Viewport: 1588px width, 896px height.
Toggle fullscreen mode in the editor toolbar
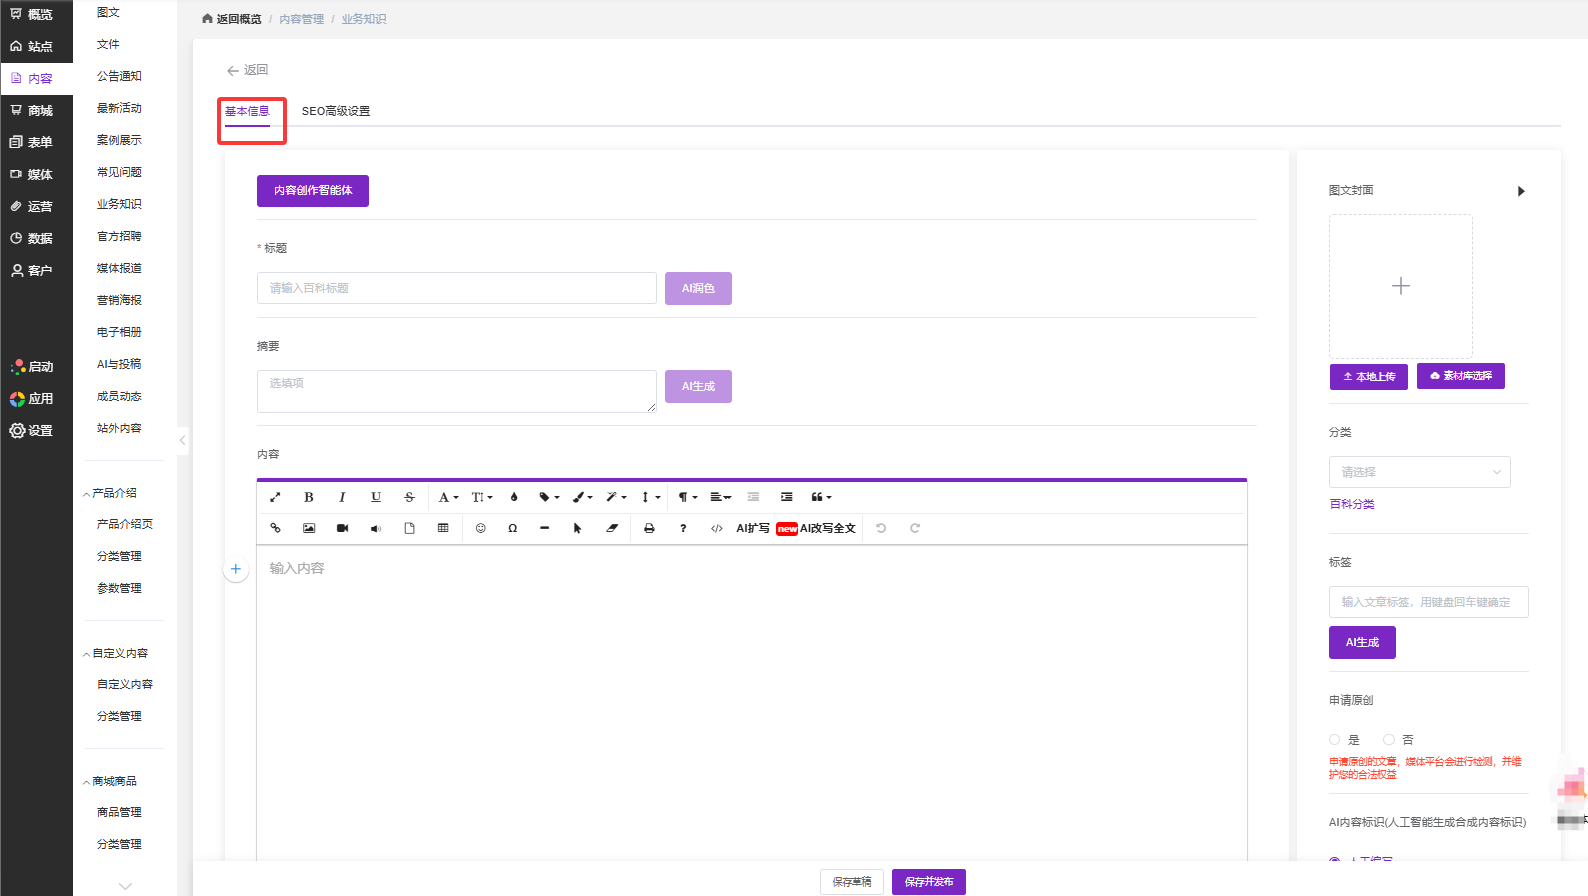[275, 497]
